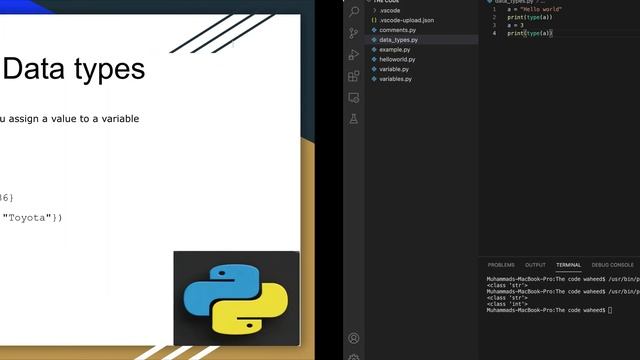Click code line 4 print(type(a))

530,33
